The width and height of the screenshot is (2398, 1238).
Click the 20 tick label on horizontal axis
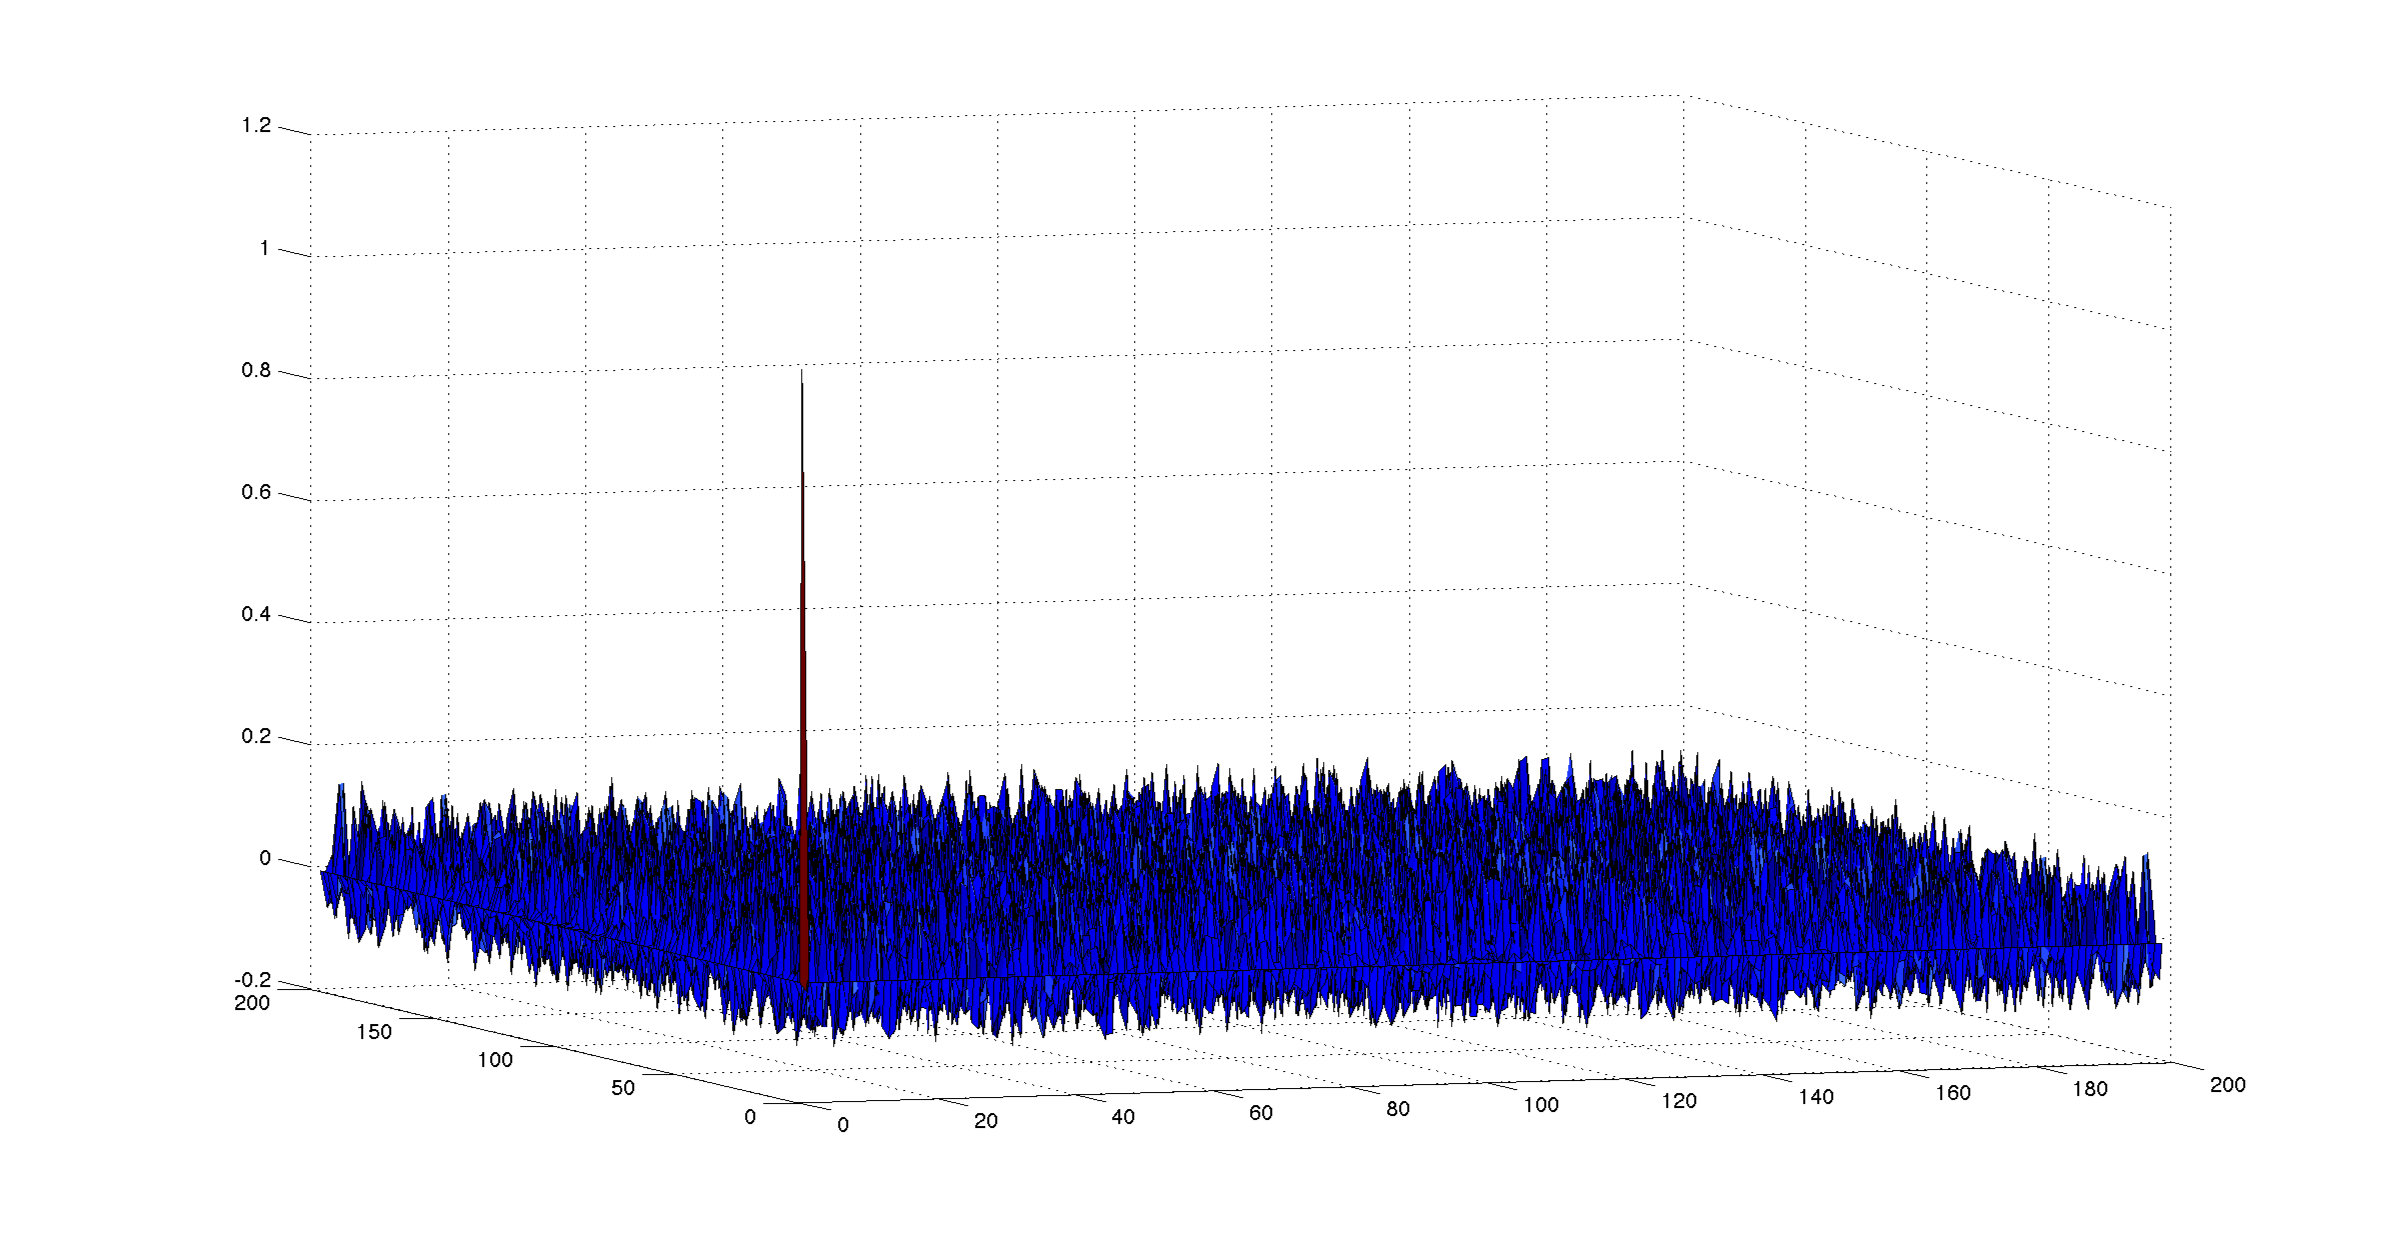click(986, 1121)
